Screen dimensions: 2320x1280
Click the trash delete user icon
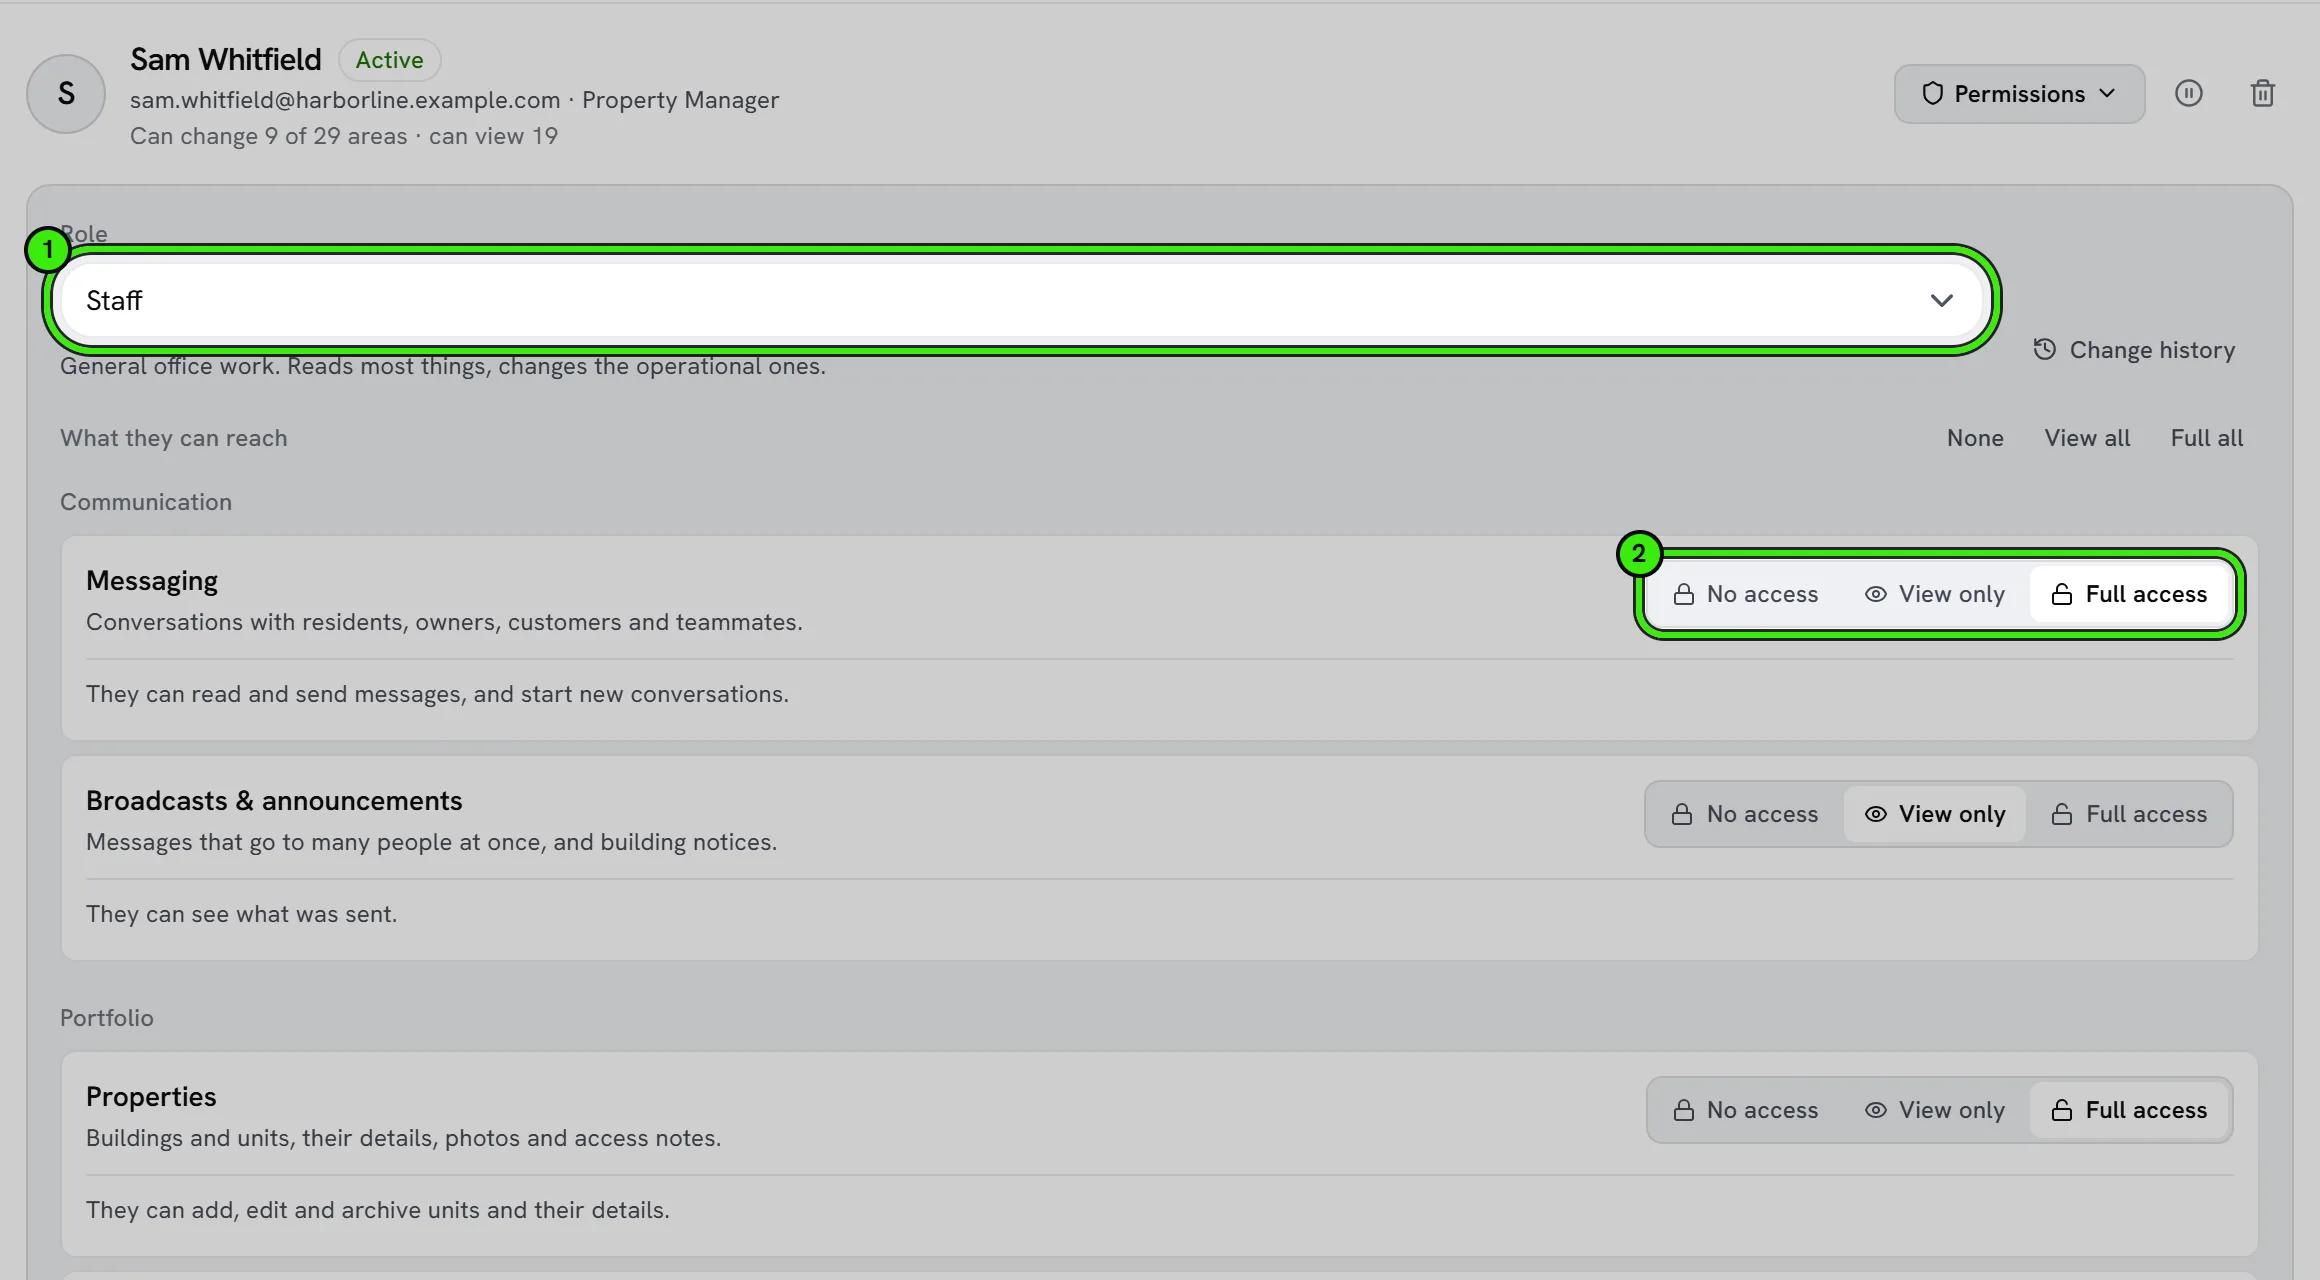point(2262,93)
